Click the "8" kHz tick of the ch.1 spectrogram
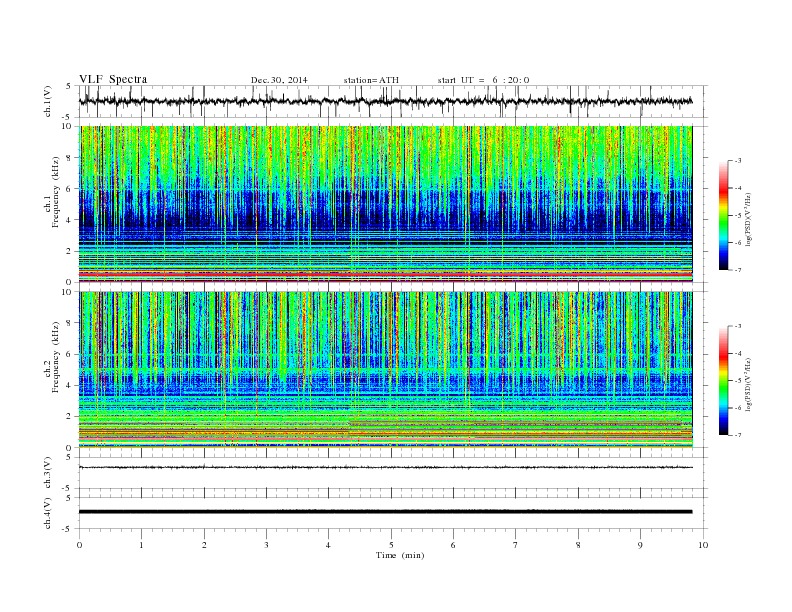This screenshot has height=612, width=792. pyautogui.click(x=69, y=158)
